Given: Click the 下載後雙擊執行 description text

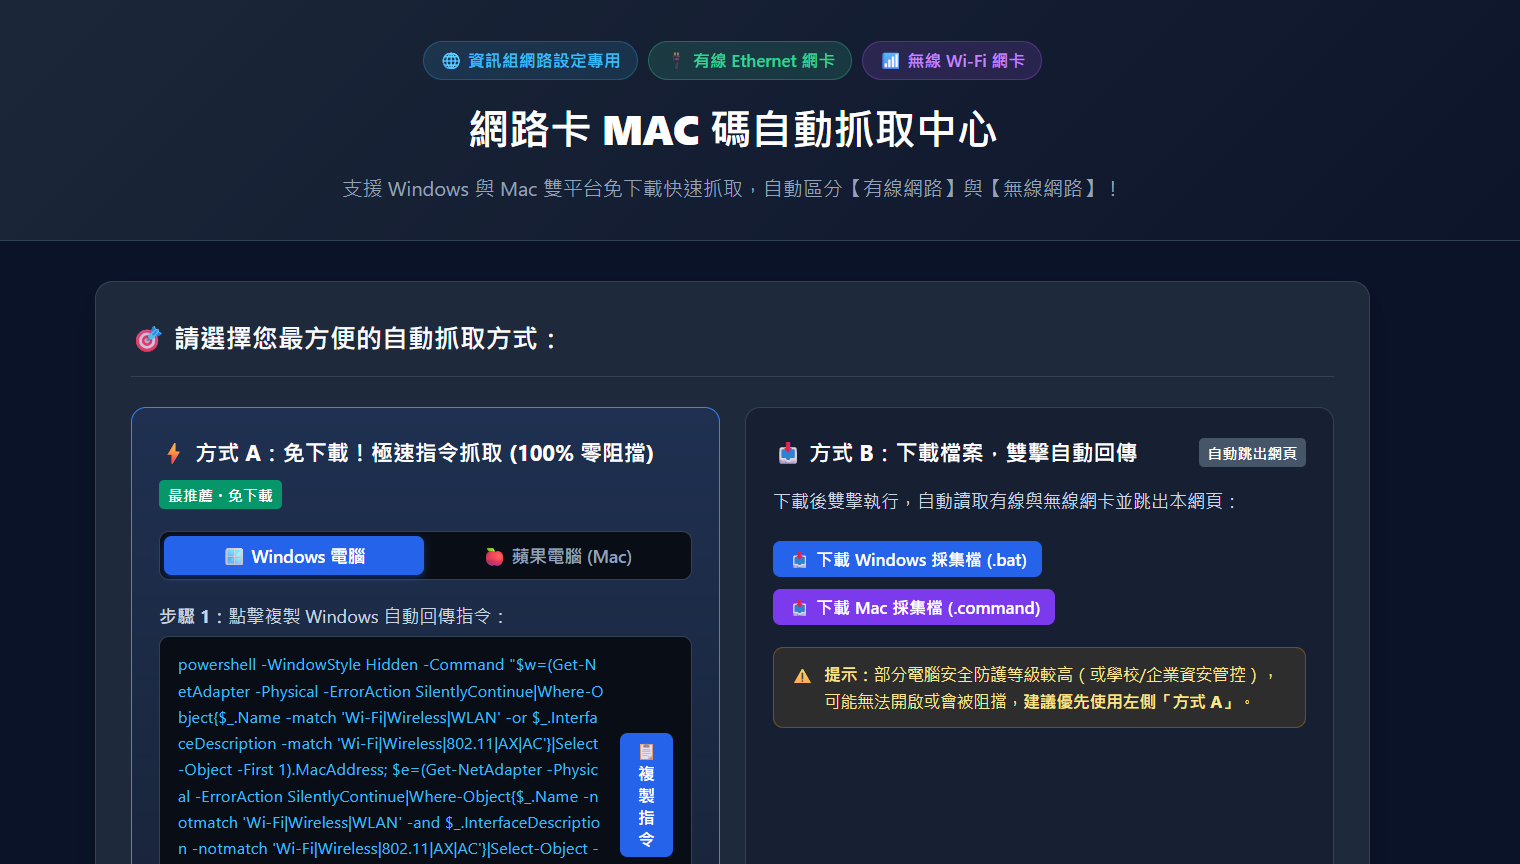Looking at the screenshot, I should click(x=1007, y=501).
